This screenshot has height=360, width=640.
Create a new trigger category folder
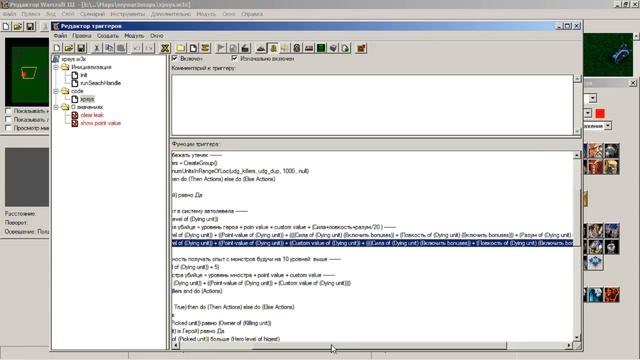click(x=181, y=48)
